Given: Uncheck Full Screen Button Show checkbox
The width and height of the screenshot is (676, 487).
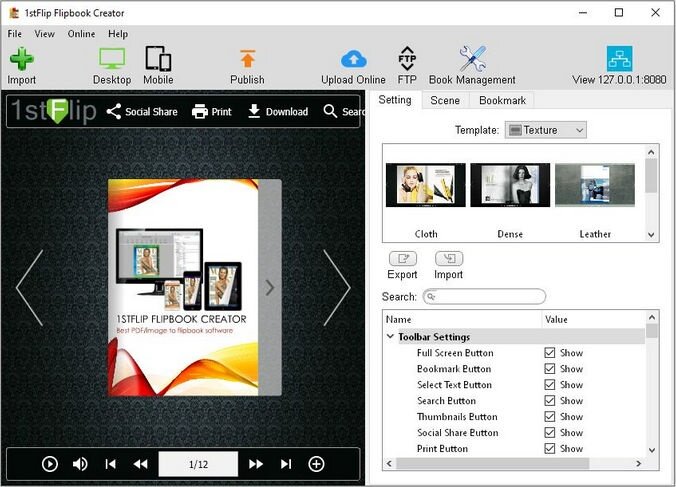Looking at the screenshot, I should [x=550, y=353].
